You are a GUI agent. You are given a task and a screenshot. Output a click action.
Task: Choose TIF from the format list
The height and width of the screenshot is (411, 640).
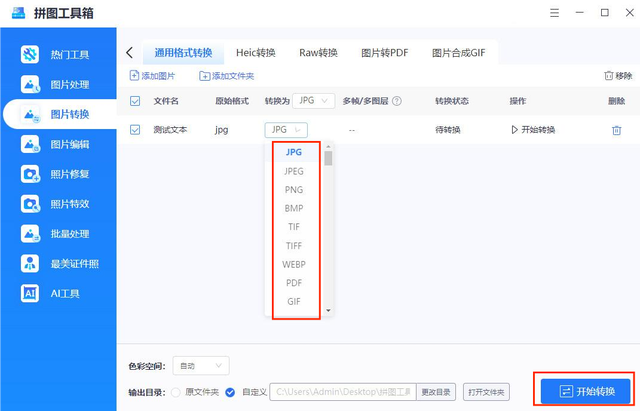(294, 227)
